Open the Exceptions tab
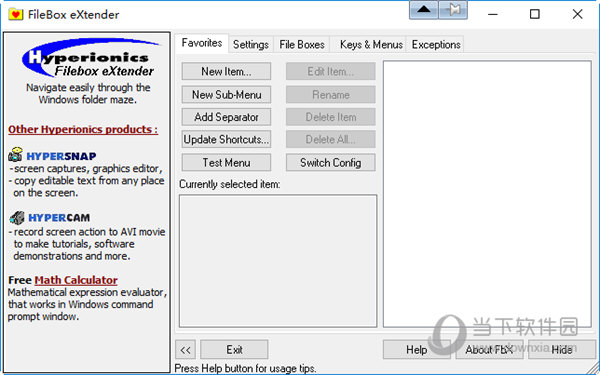 (x=436, y=44)
